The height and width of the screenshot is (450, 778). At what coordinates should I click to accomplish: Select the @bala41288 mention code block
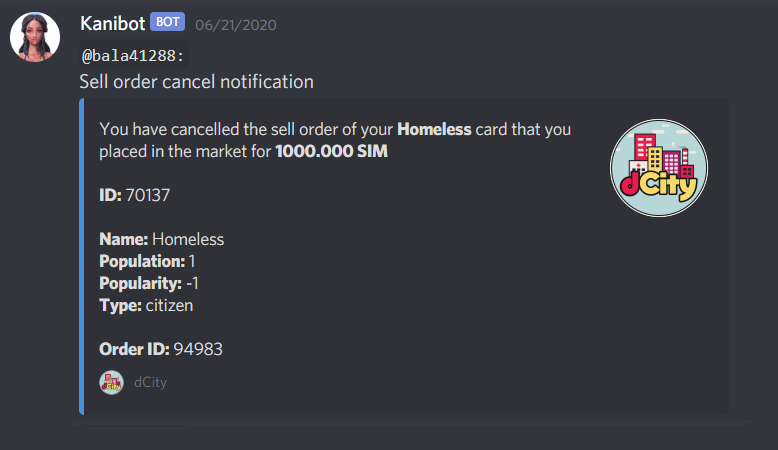pos(133,56)
